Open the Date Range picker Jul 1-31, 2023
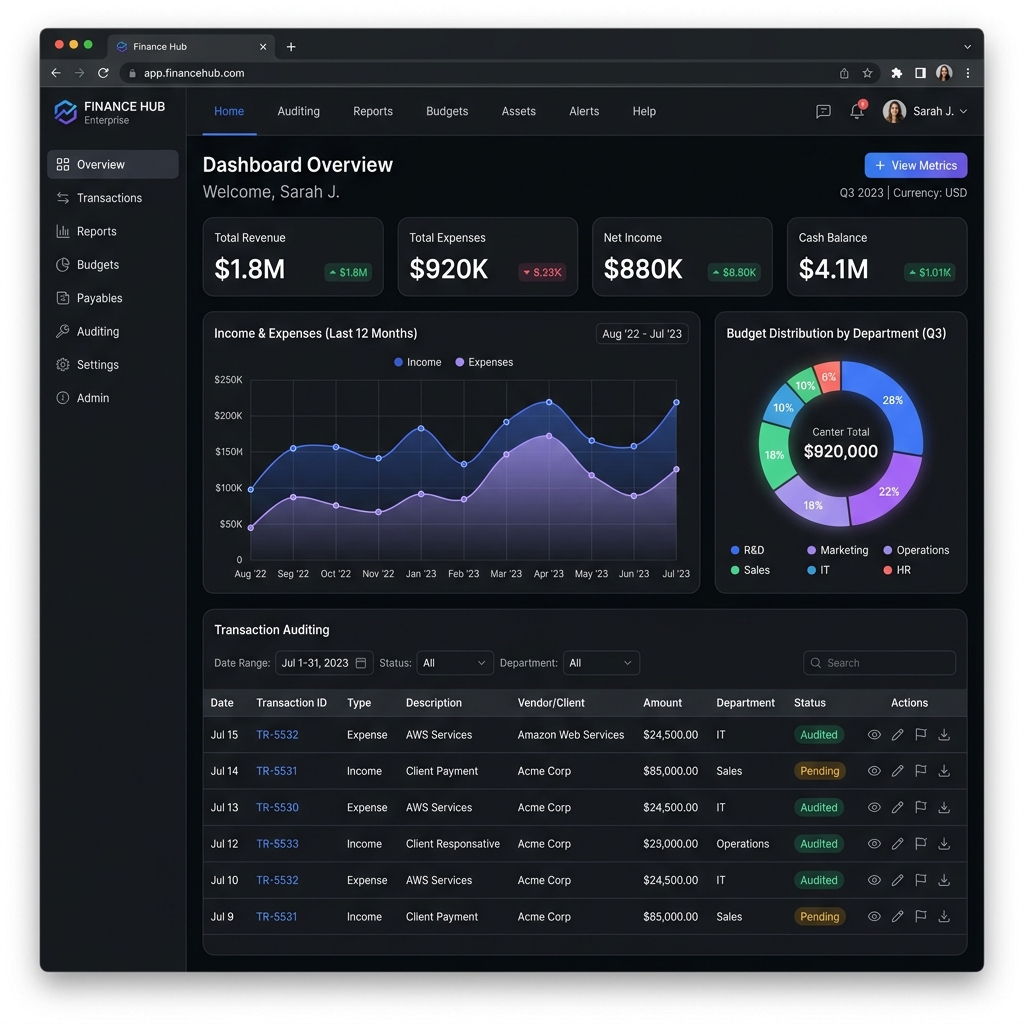The height and width of the screenshot is (1024, 1024). click(324, 663)
